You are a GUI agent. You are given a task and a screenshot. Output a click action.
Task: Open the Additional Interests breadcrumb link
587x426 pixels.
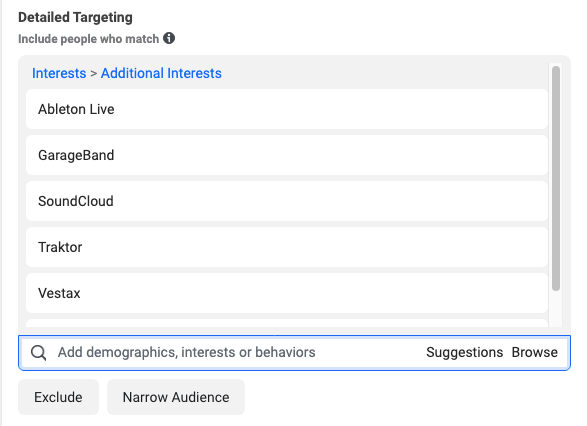161,73
